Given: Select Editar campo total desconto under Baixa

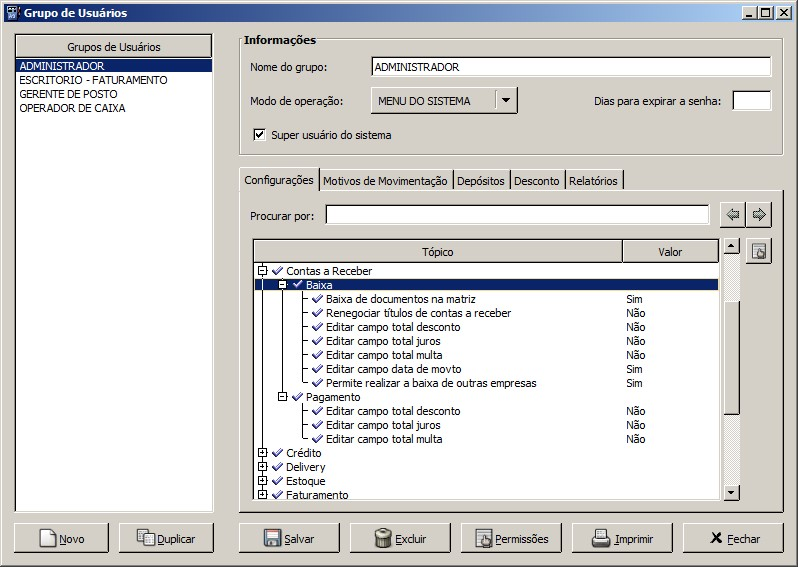Looking at the screenshot, I should tap(393, 327).
